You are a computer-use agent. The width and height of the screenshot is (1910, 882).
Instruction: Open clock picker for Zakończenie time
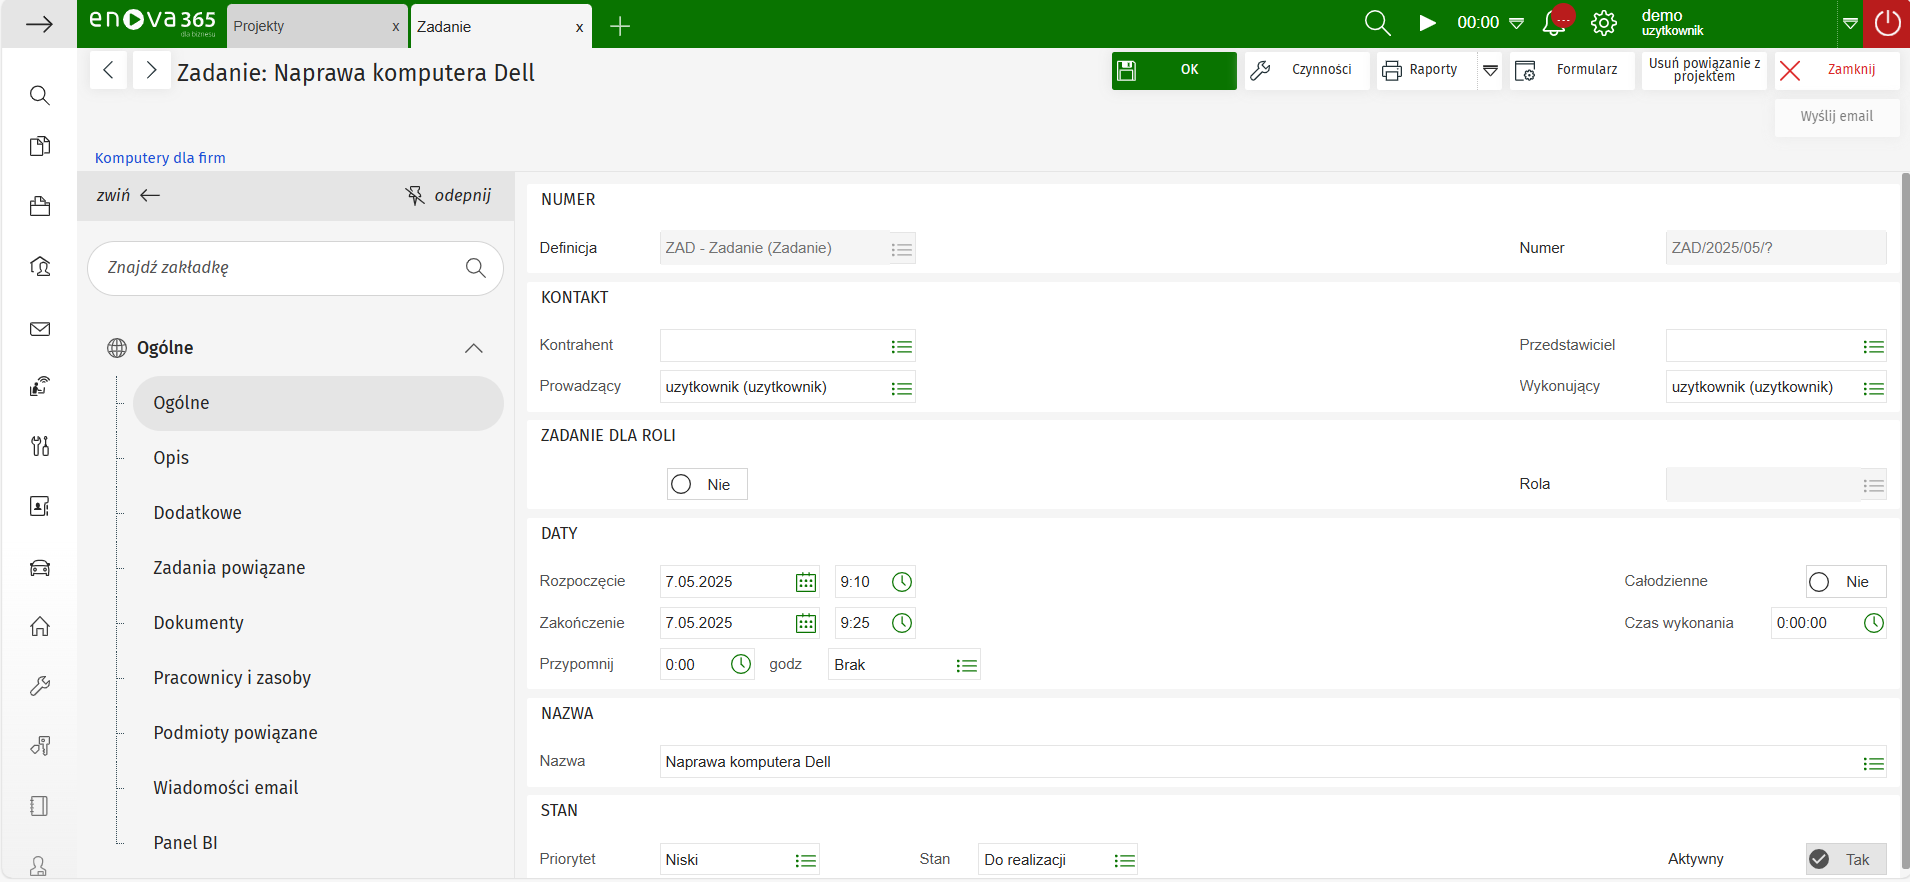coord(901,623)
